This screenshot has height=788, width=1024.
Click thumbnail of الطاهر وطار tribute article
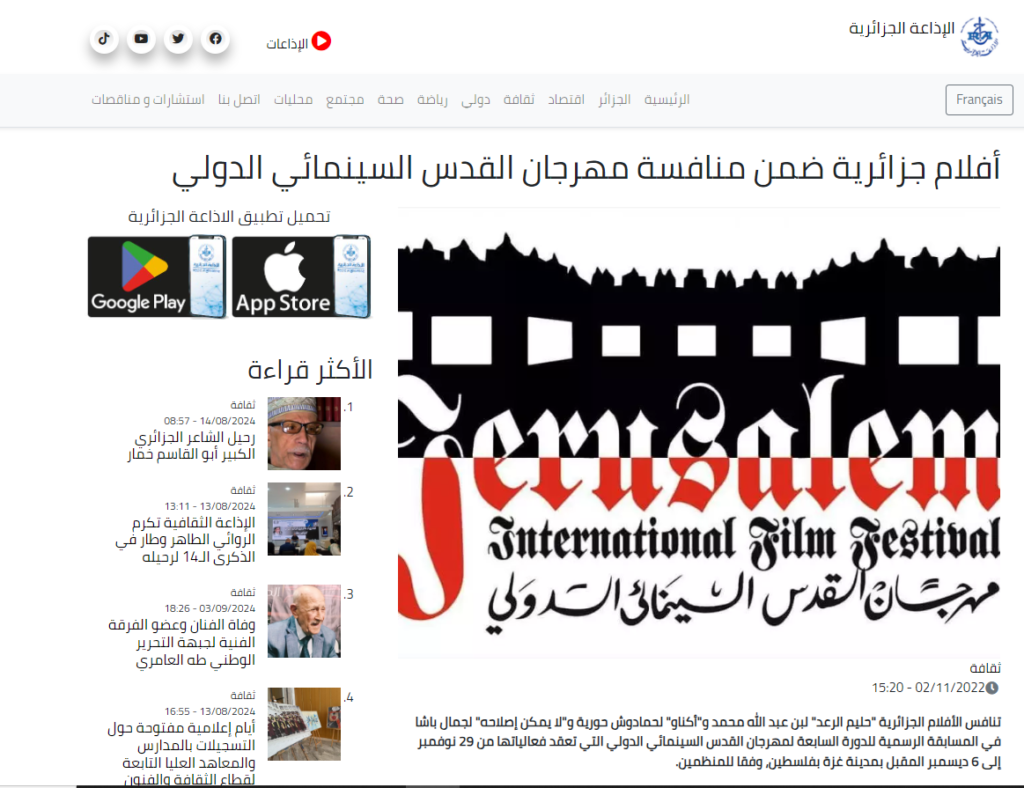tap(304, 519)
